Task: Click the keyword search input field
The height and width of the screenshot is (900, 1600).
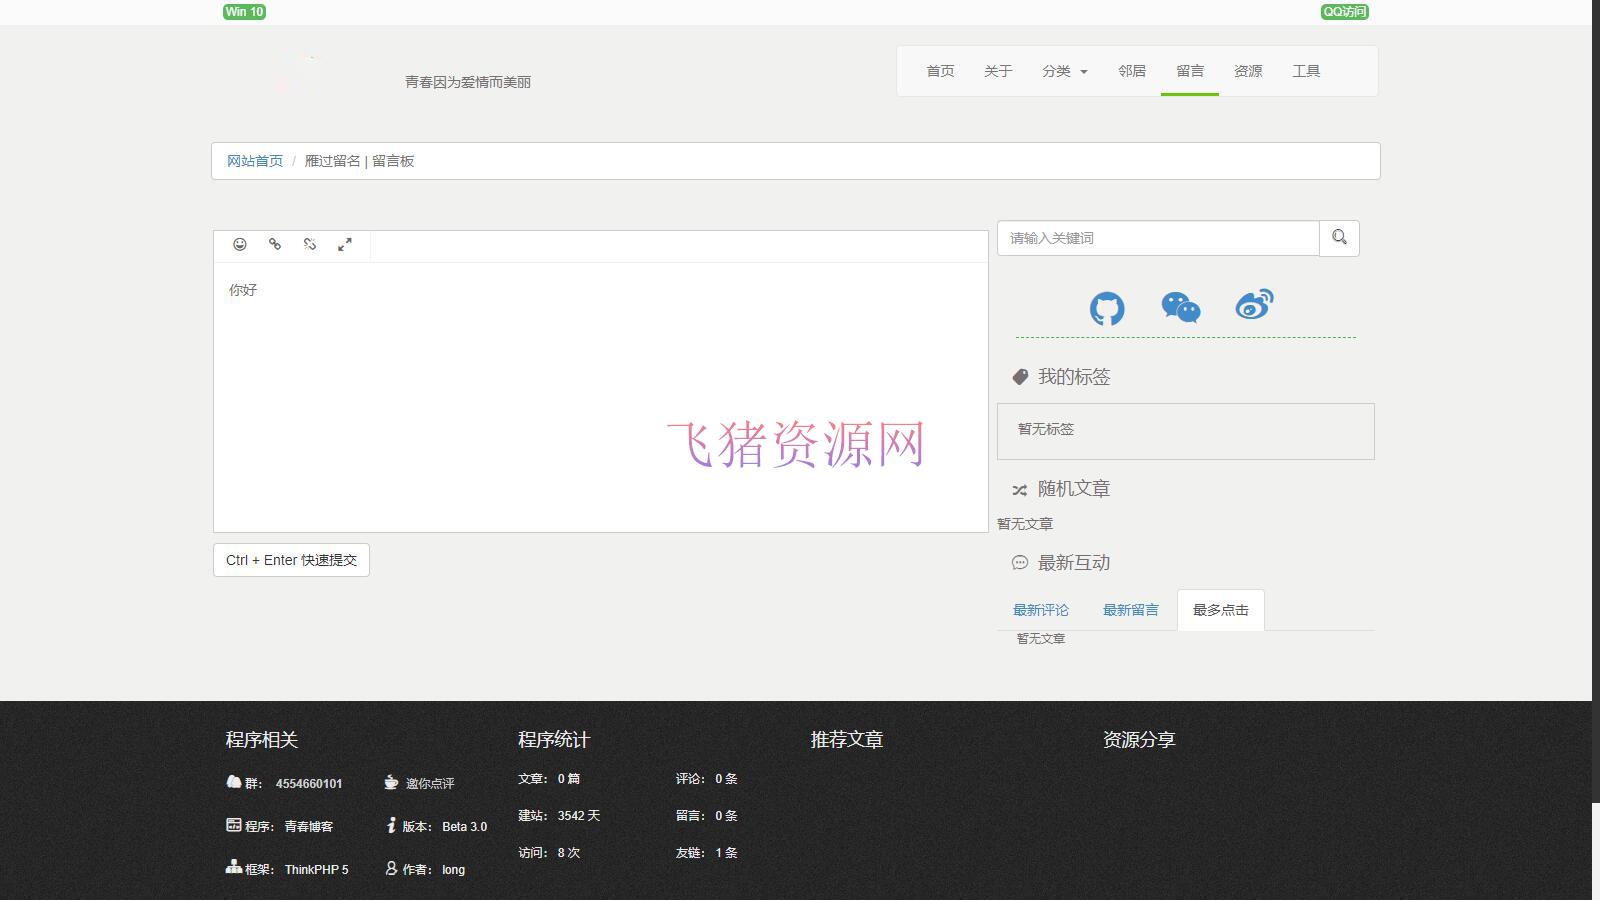Action: pos(1158,238)
